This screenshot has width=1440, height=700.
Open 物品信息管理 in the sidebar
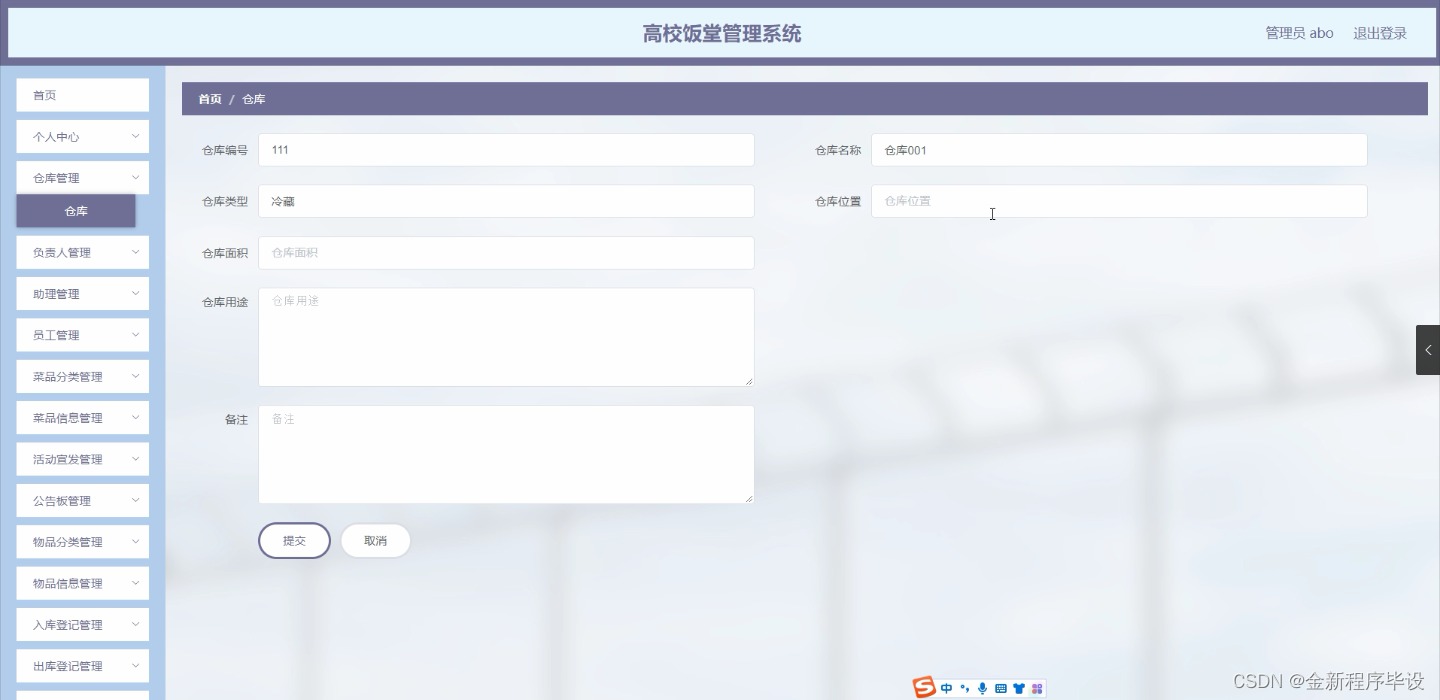(83, 583)
